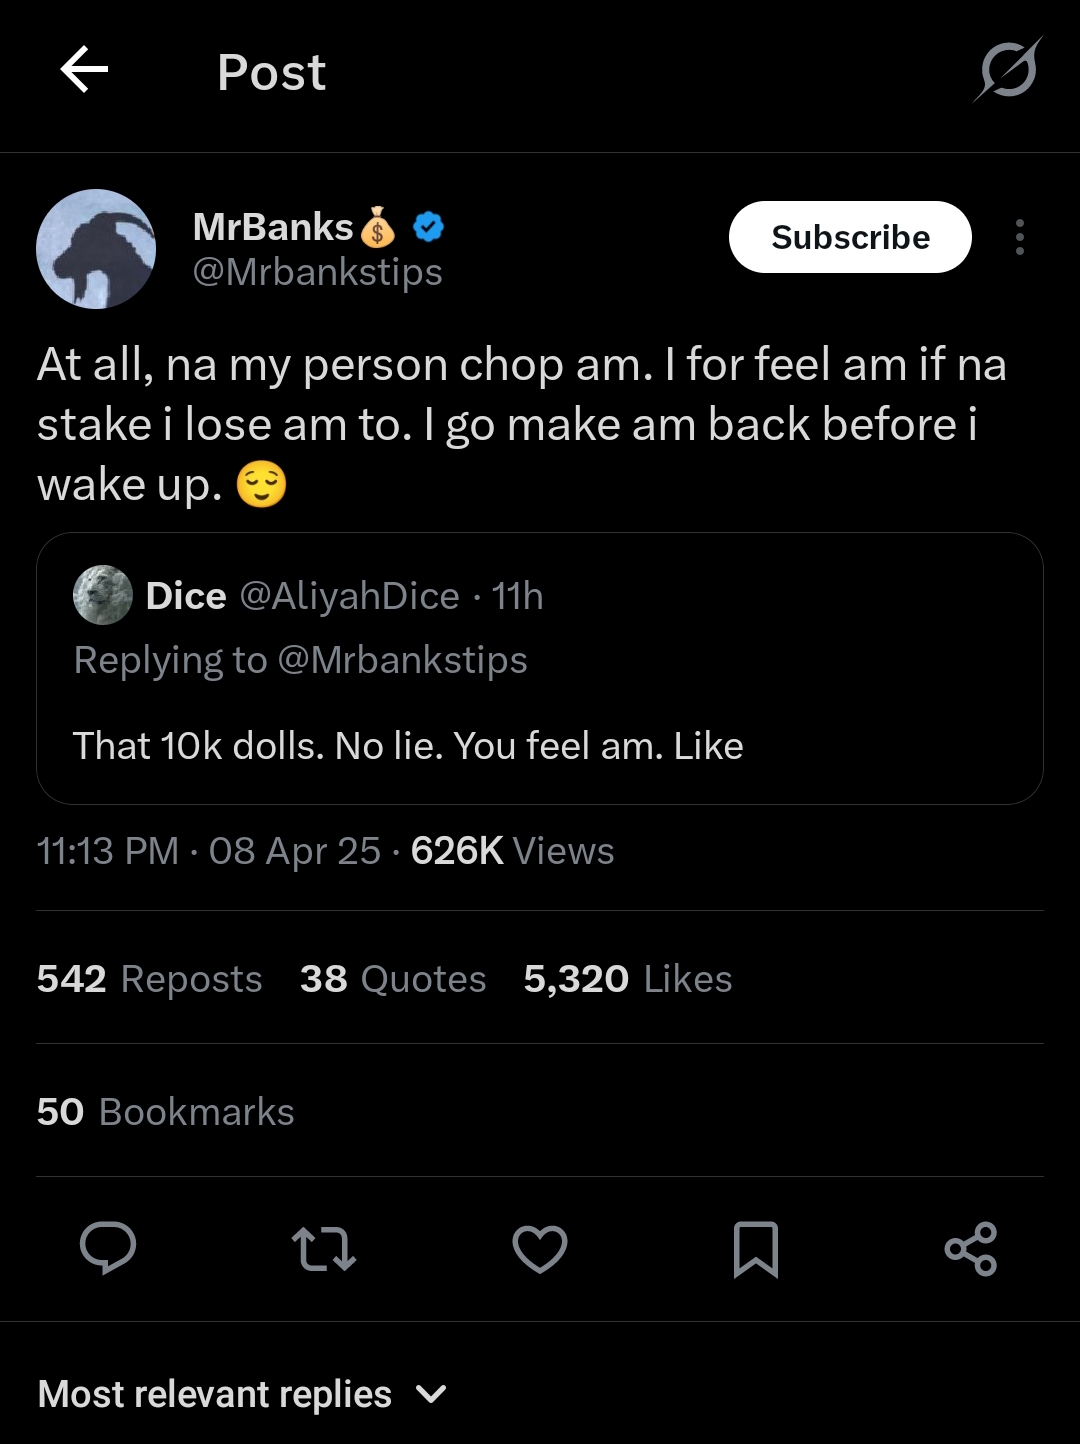Image resolution: width=1080 pixels, height=1444 pixels.
Task: Open the three-dot more options menu
Action: pos(1019,237)
